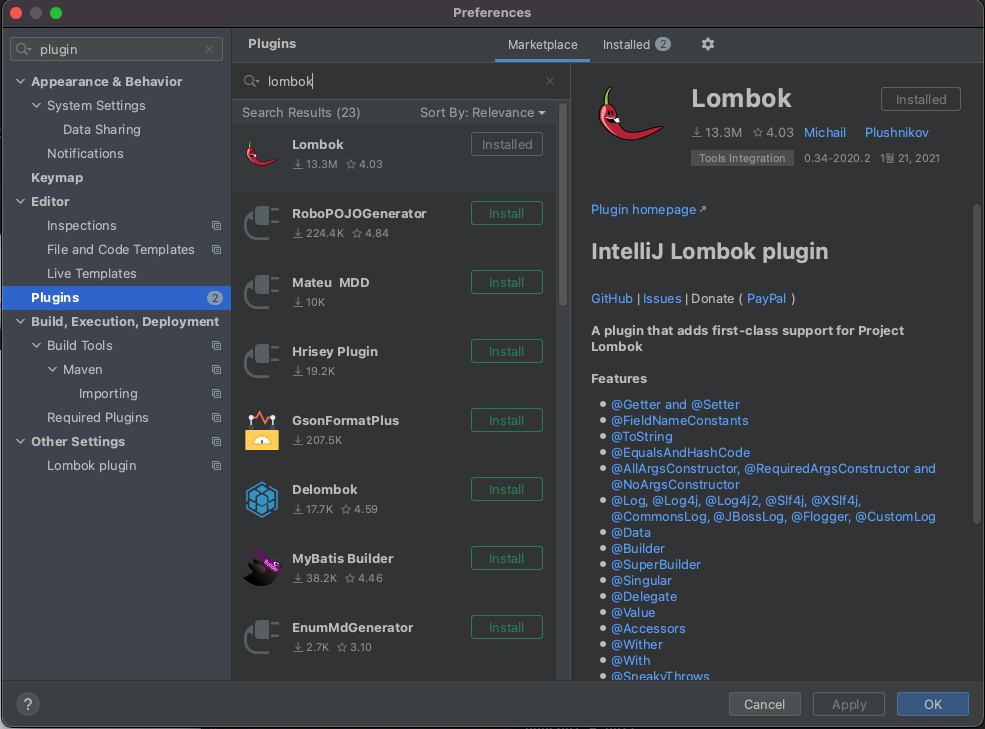The width and height of the screenshot is (985, 729).
Task: Click the project-level icon beside Lombok plugin
Action: (x=216, y=466)
